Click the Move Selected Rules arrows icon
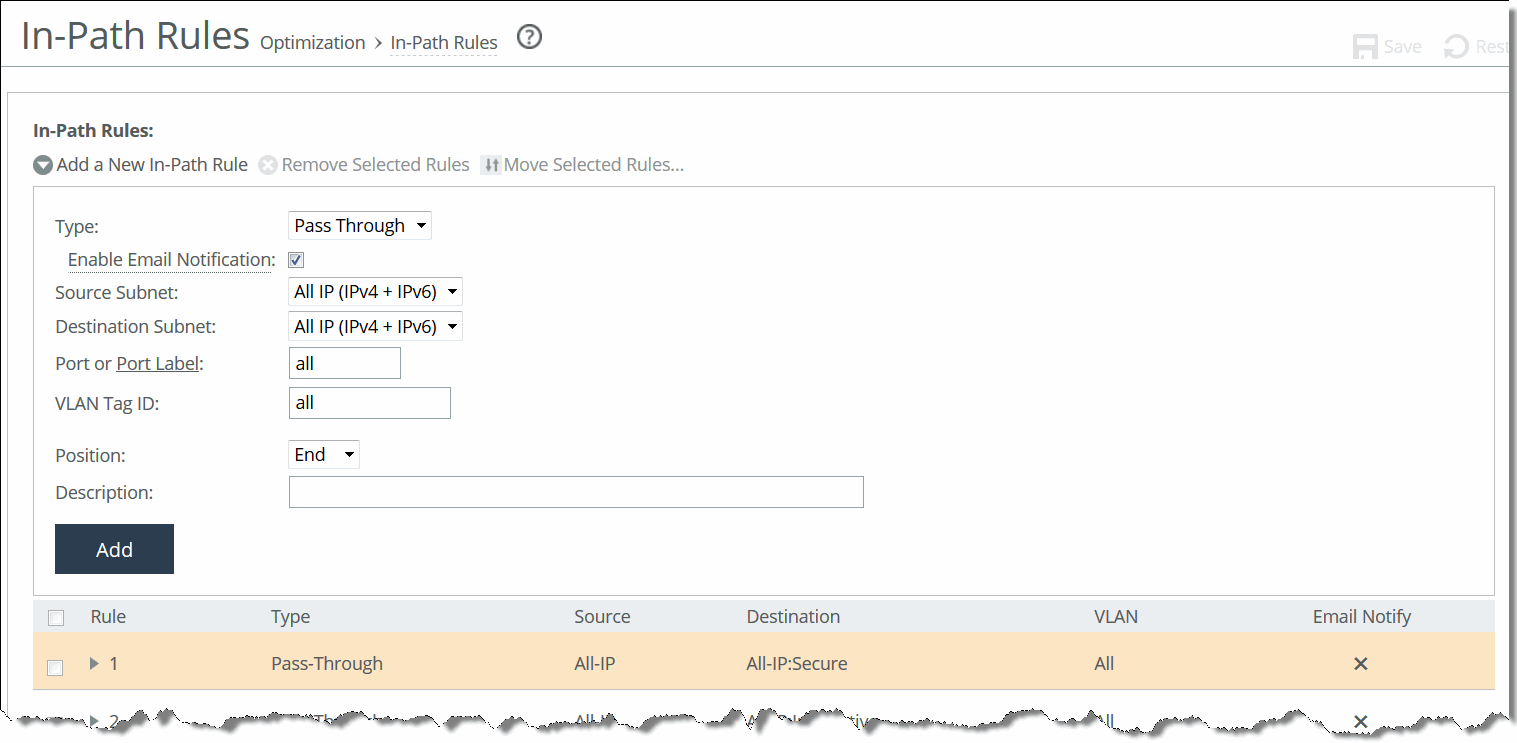This screenshot has height=743, width=1517. pos(491,164)
